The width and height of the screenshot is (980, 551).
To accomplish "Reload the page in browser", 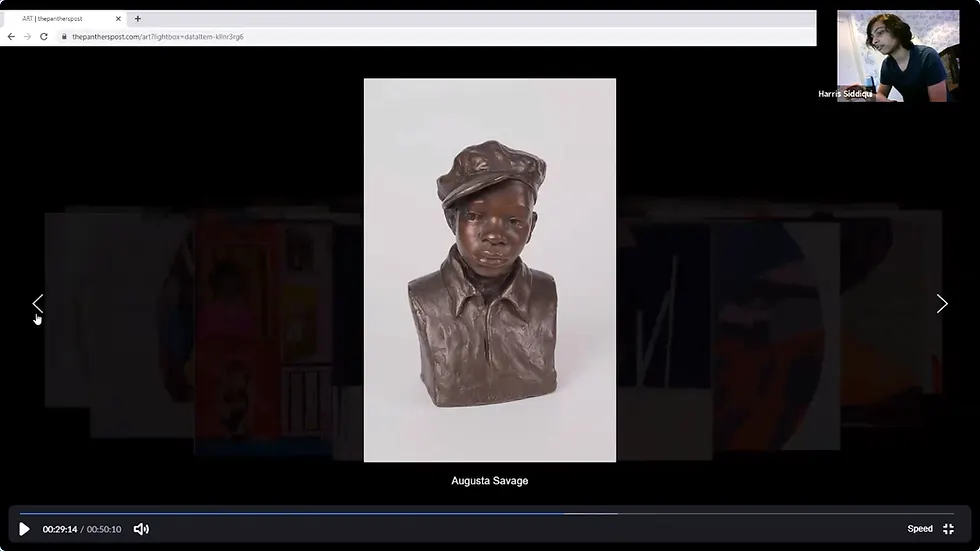I will 44,37.
